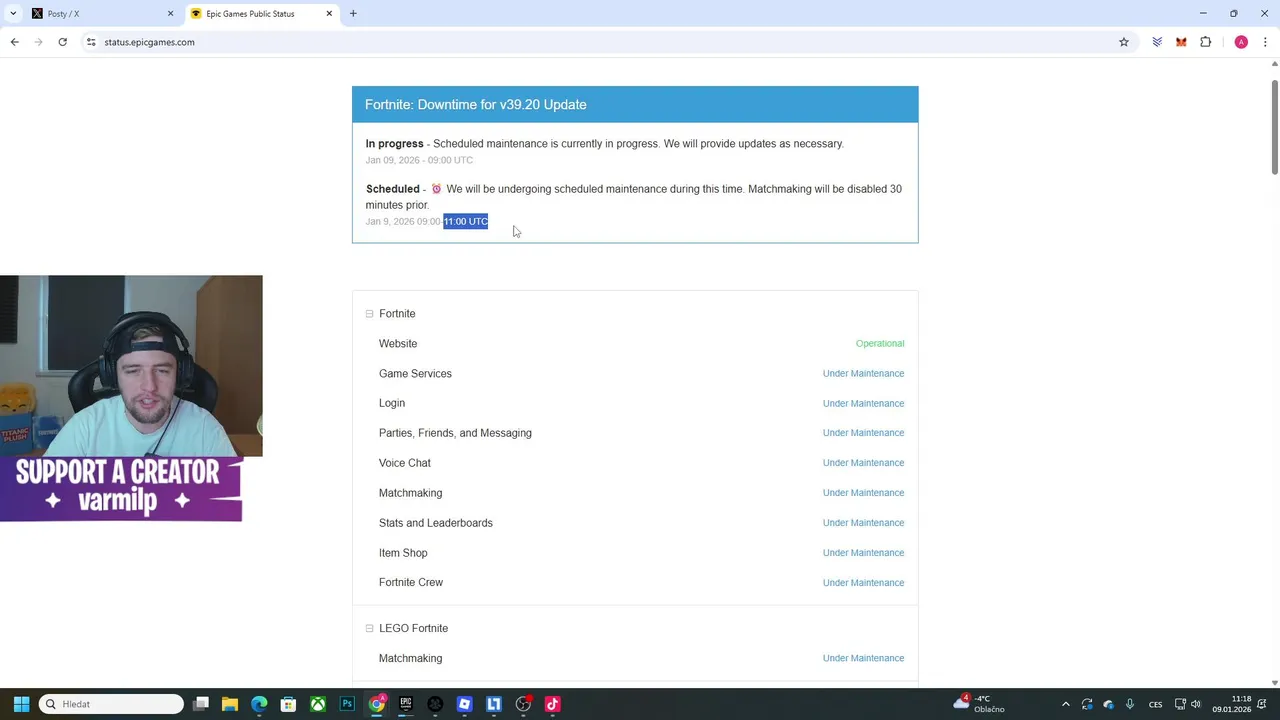This screenshot has width=1280, height=720.
Task: Open Roblox from the taskbar
Action: (x=464, y=704)
